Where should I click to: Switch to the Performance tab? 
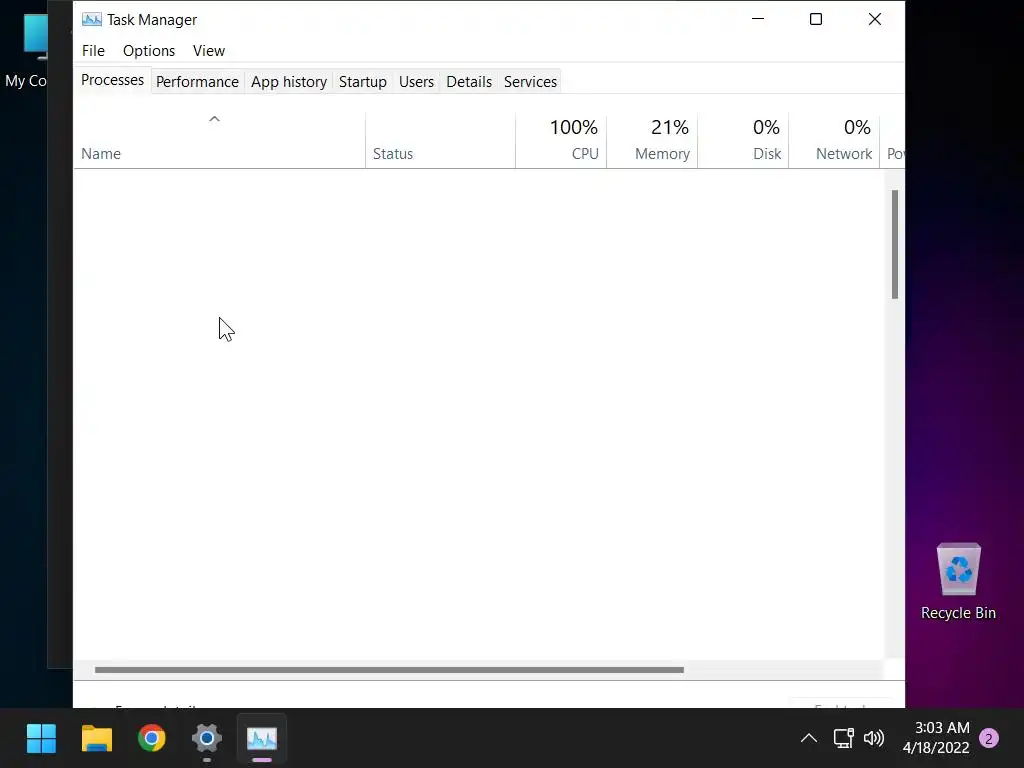pos(197,82)
